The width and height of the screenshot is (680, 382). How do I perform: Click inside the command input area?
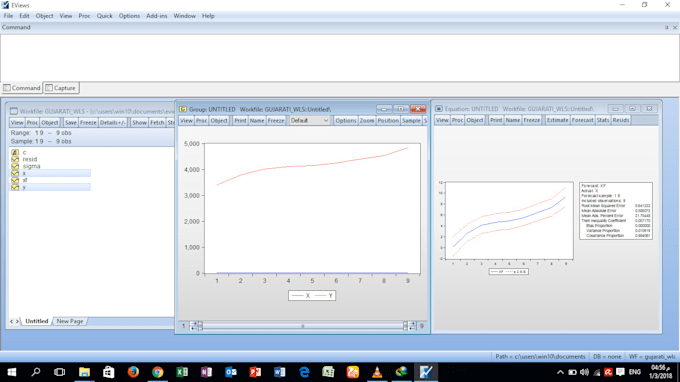(x=340, y=57)
